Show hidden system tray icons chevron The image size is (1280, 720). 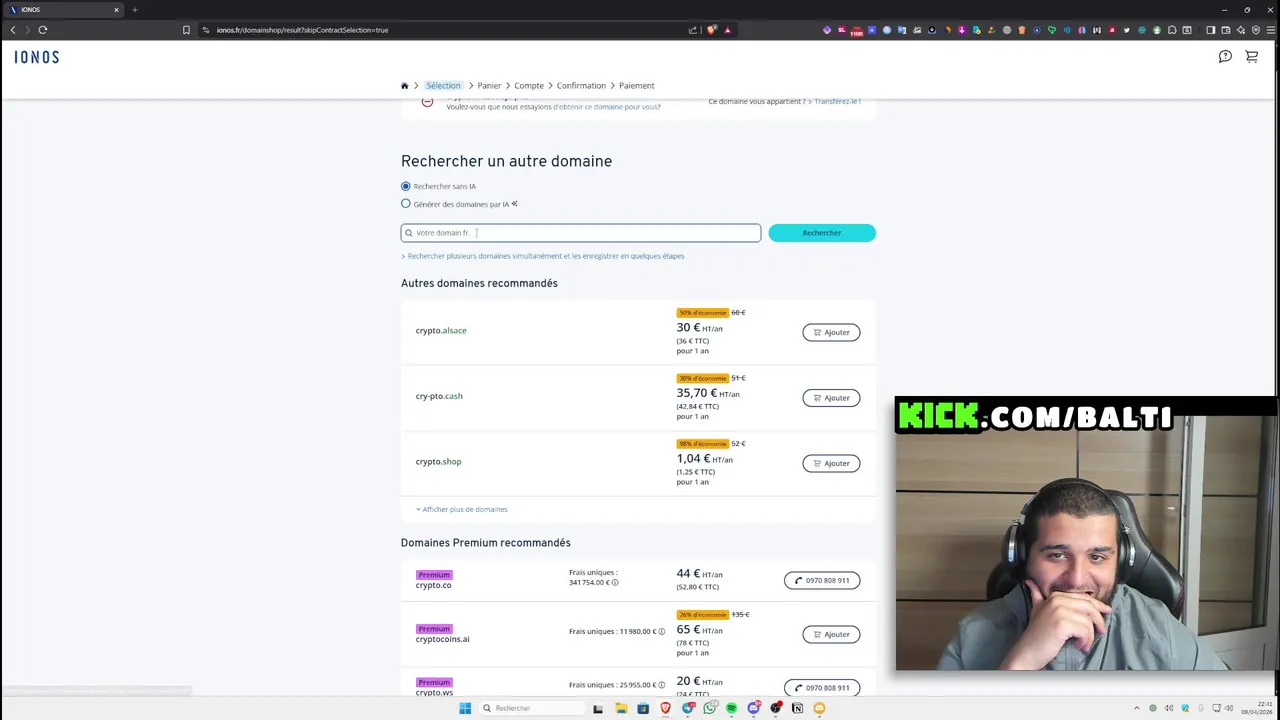[x=1138, y=708]
